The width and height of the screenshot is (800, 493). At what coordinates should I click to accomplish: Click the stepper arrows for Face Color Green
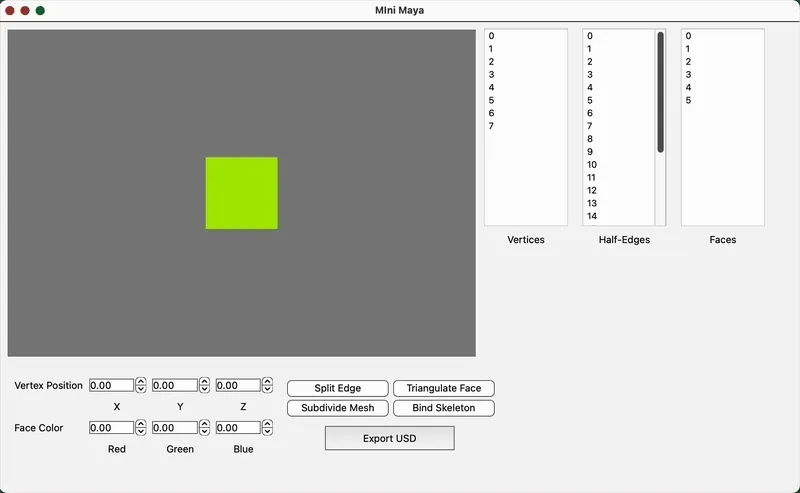[x=205, y=428]
